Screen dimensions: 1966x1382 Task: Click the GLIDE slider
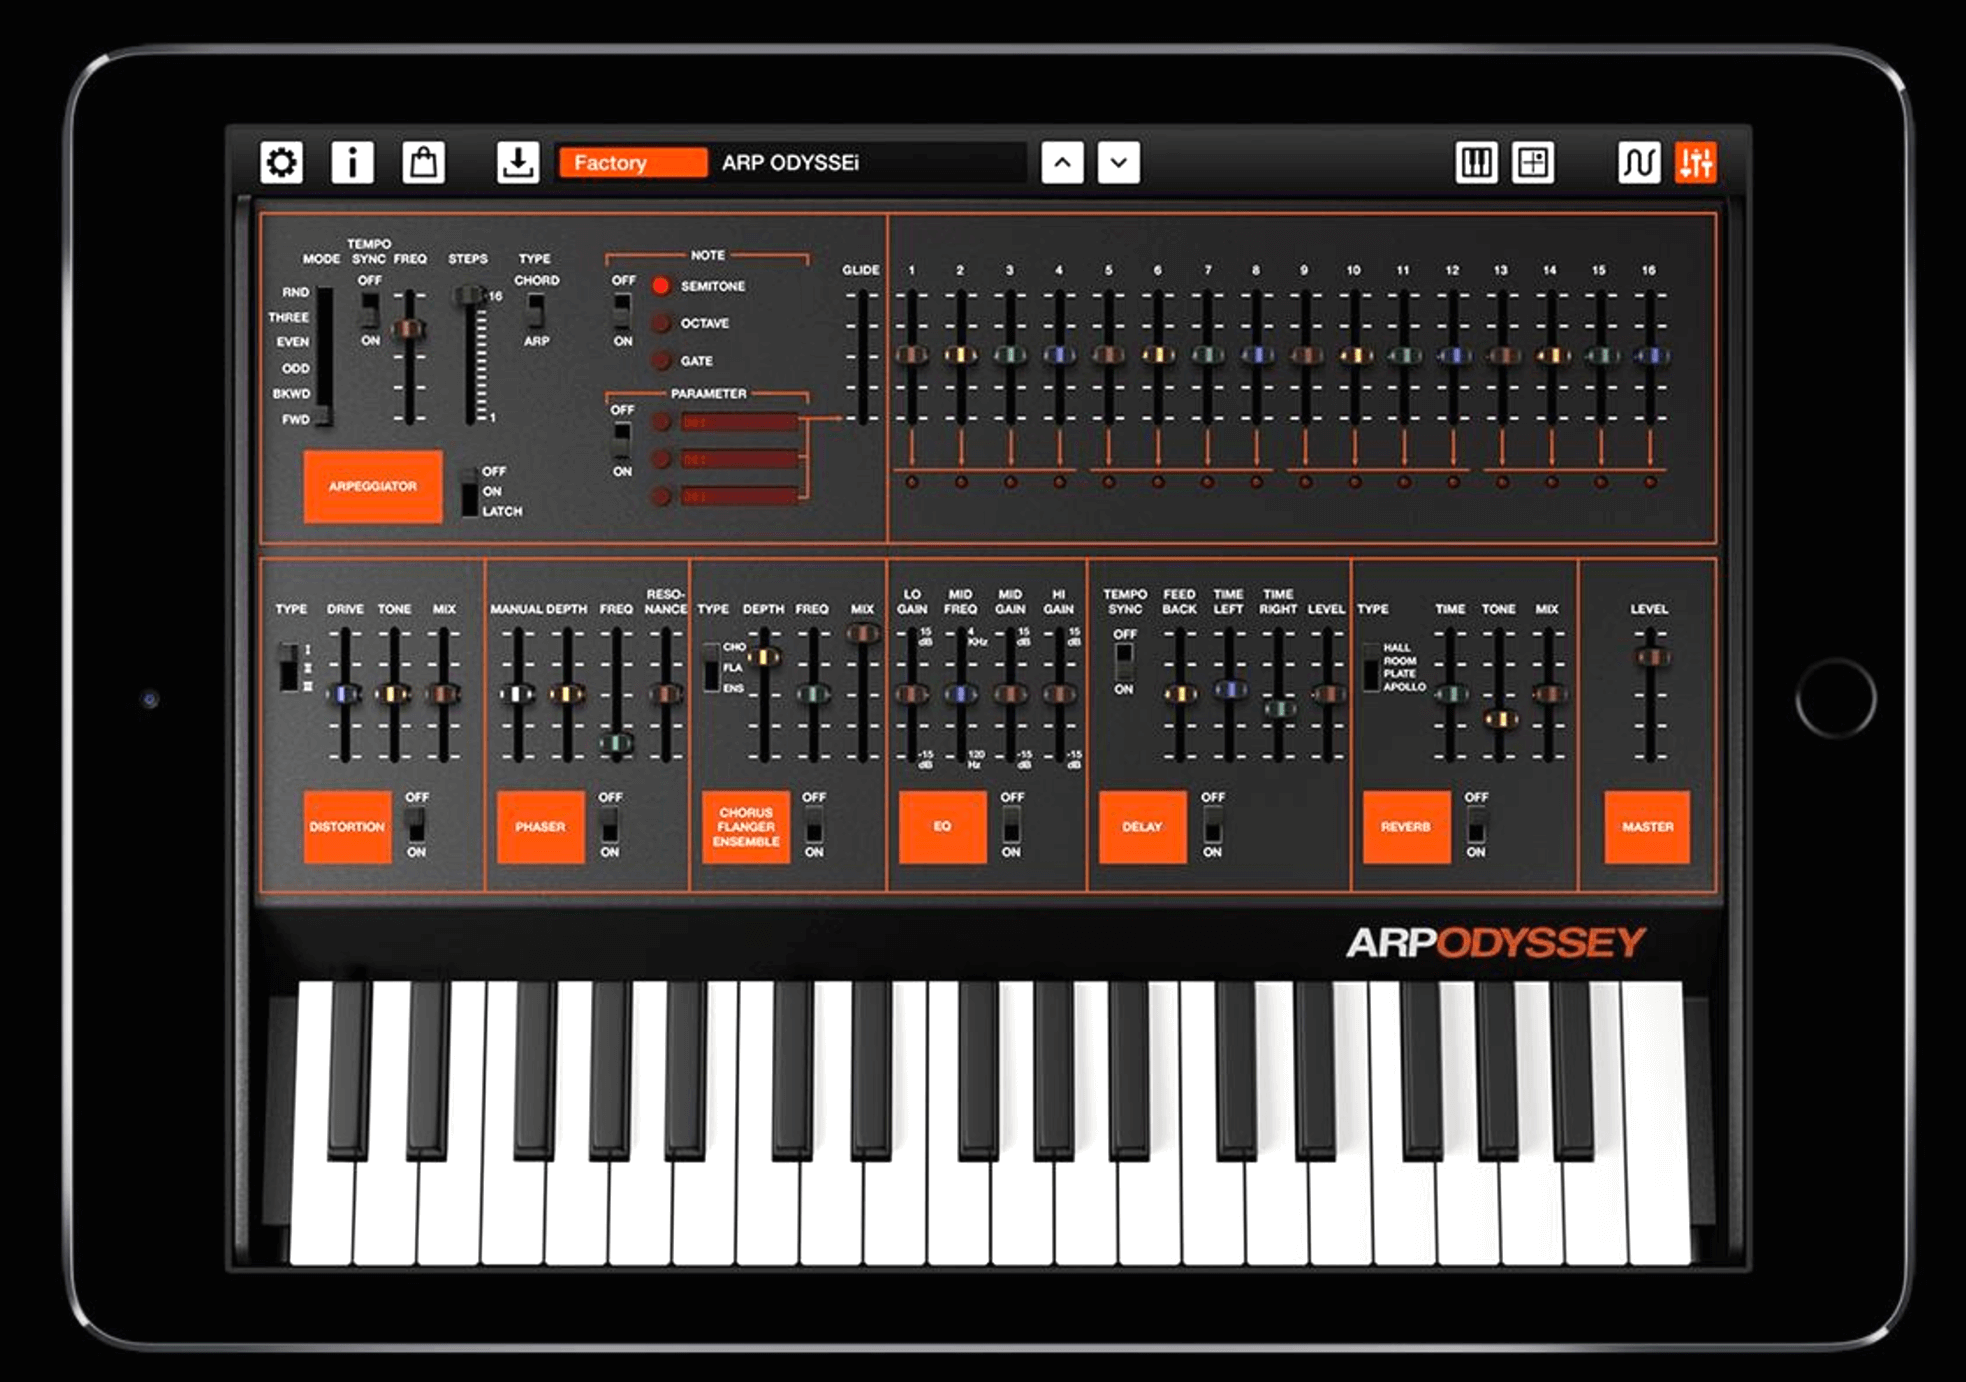point(862,356)
